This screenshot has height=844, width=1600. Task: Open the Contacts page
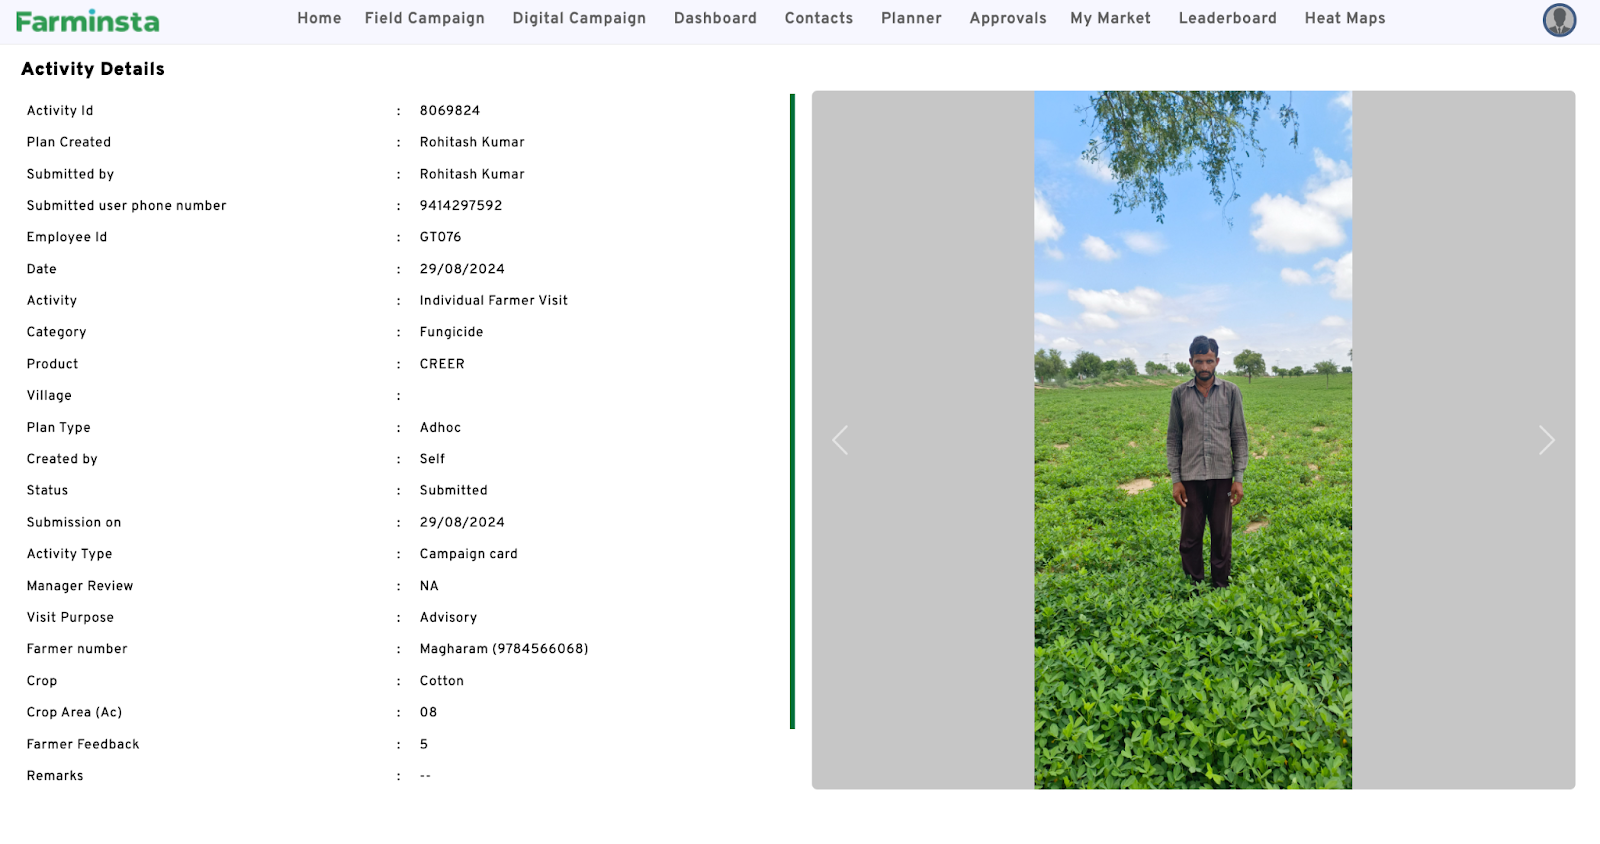tap(818, 18)
